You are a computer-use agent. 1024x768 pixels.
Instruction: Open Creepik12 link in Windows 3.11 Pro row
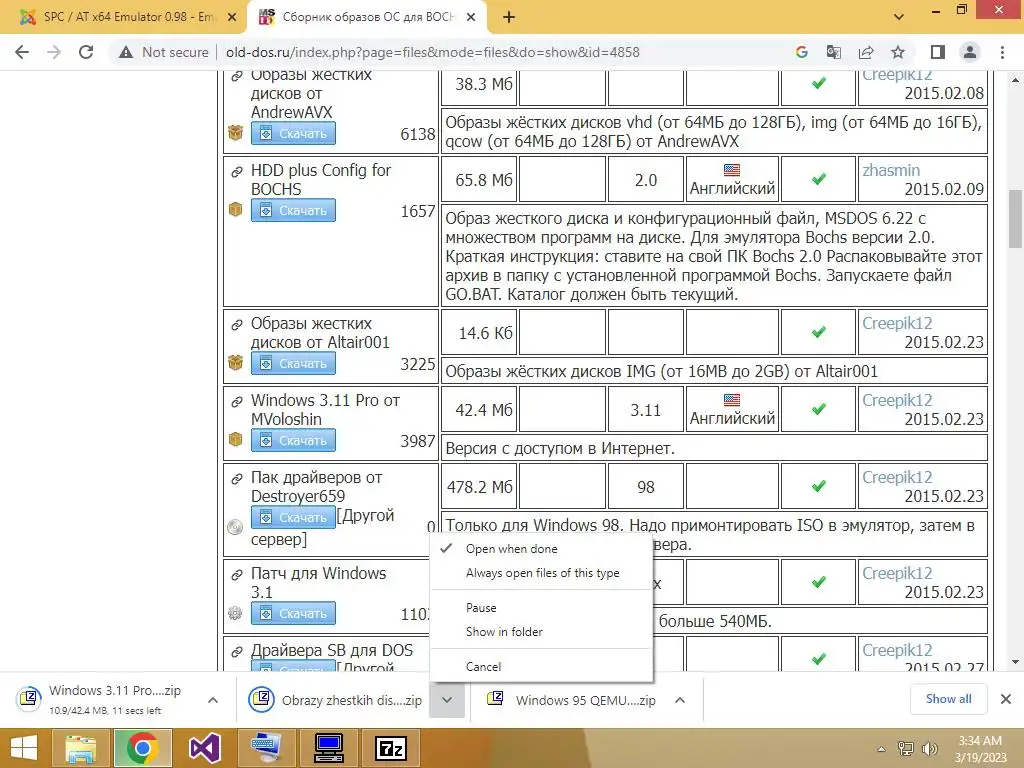pos(897,400)
